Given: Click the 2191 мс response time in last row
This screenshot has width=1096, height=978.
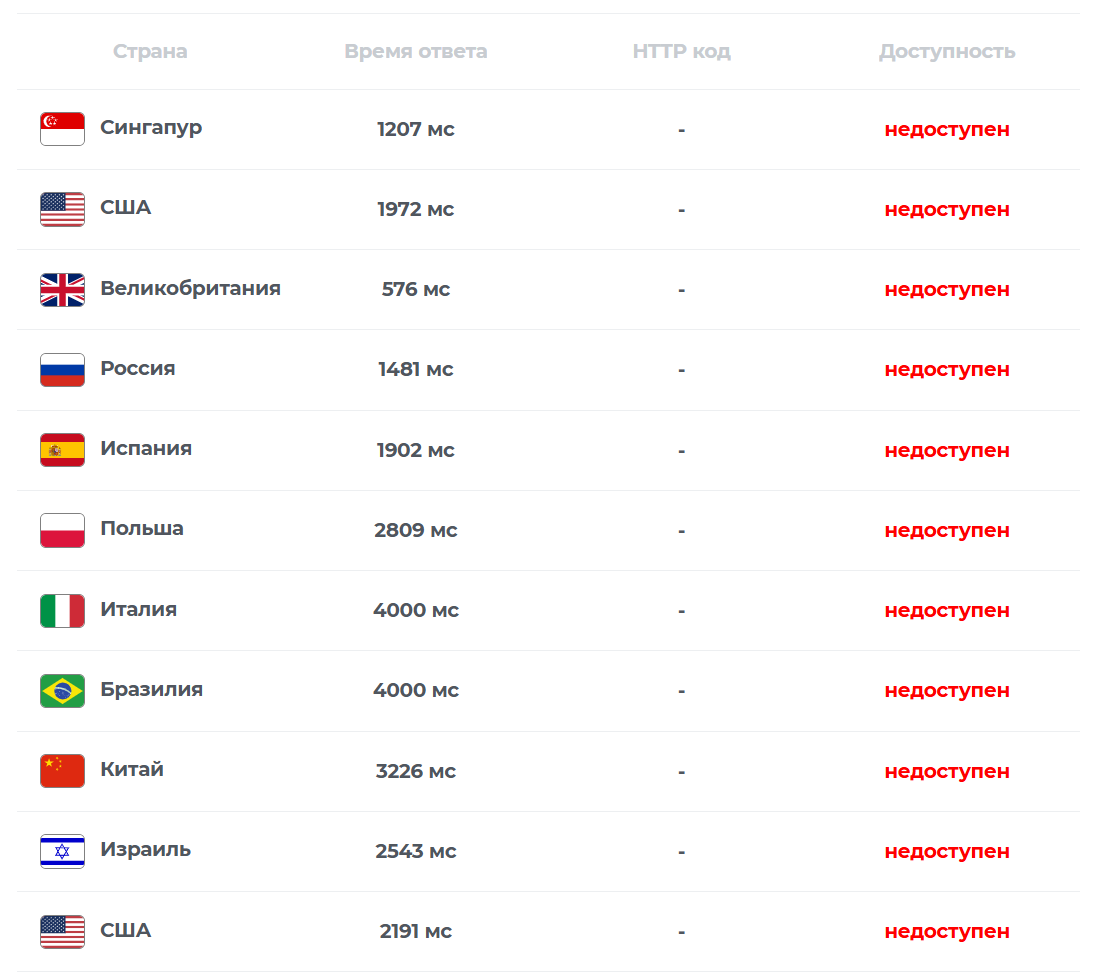Looking at the screenshot, I should tap(416, 931).
